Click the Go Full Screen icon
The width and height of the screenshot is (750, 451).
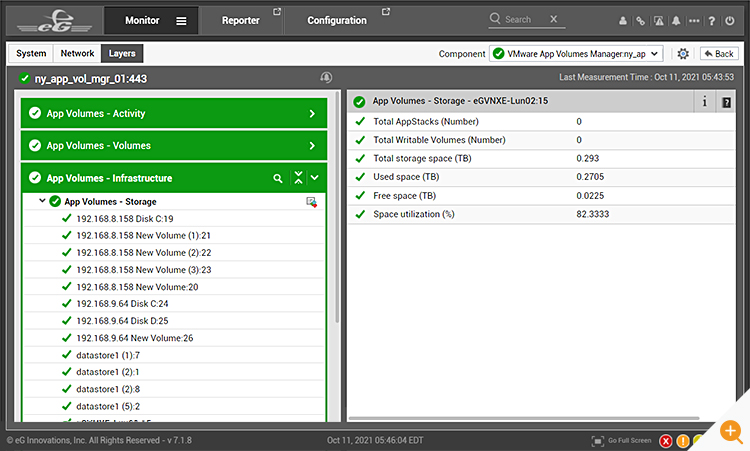coord(597,441)
